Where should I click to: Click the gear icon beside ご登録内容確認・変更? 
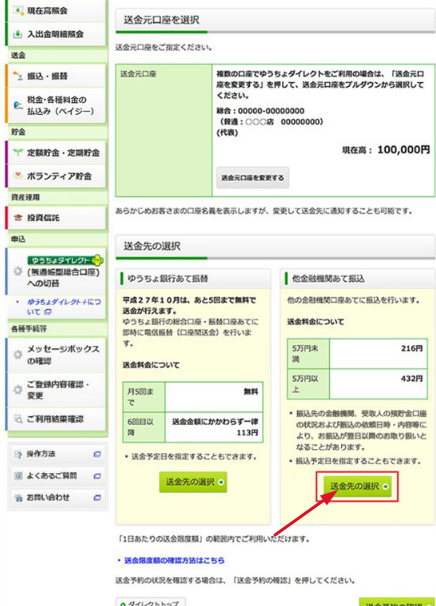click(x=18, y=390)
